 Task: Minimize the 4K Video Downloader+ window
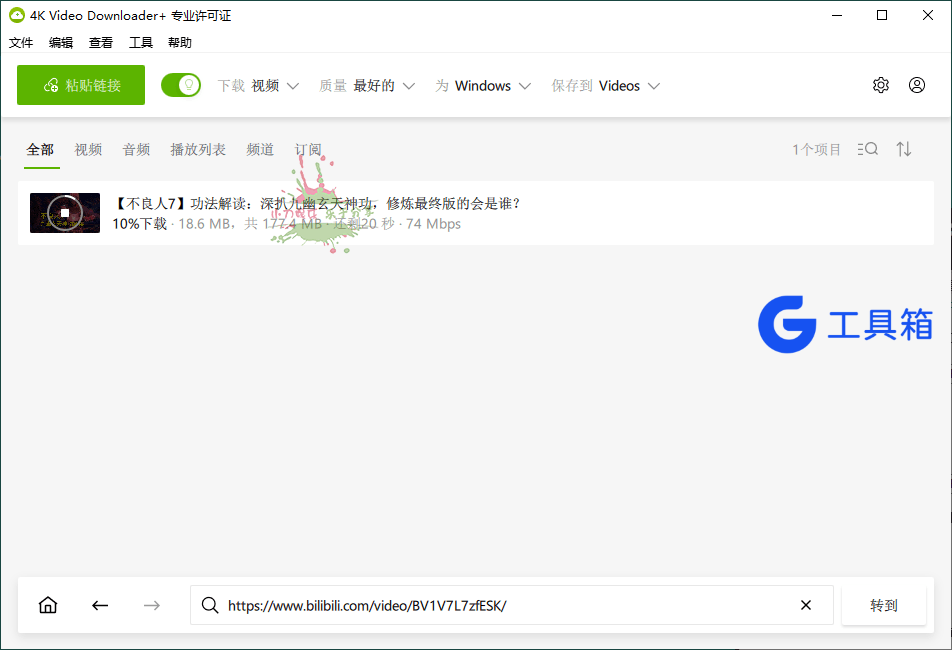pos(837,15)
